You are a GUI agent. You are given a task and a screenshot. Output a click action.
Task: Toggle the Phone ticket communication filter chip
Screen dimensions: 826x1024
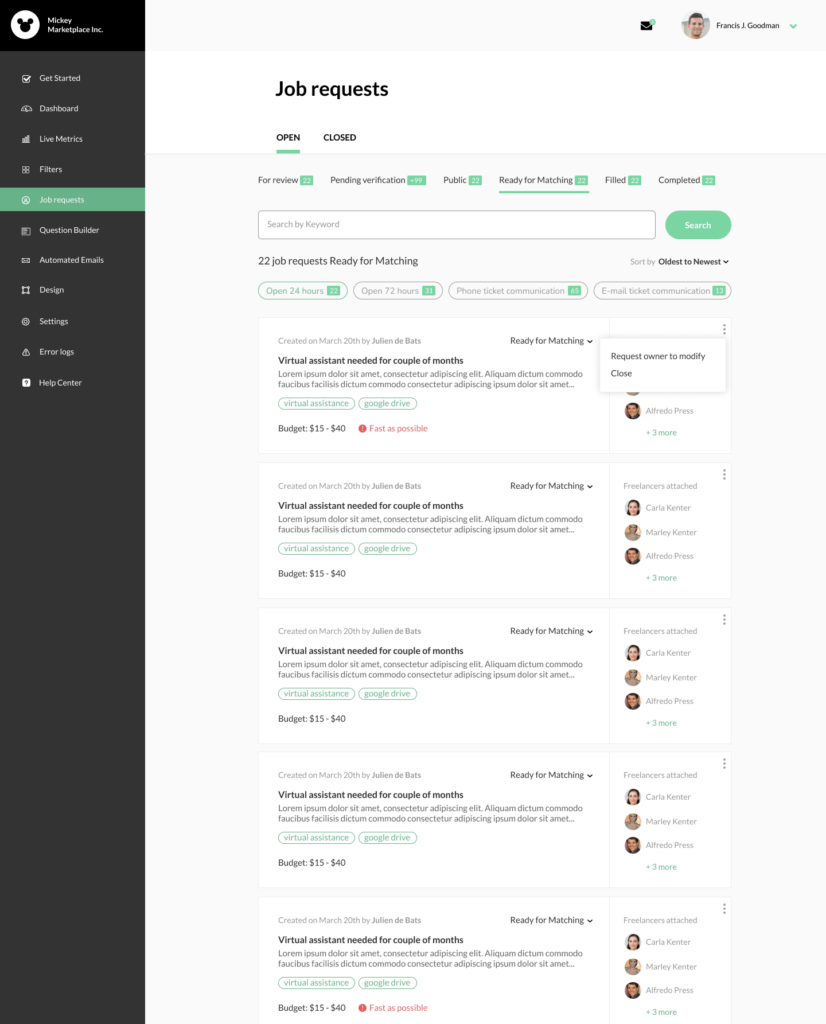click(x=518, y=291)
